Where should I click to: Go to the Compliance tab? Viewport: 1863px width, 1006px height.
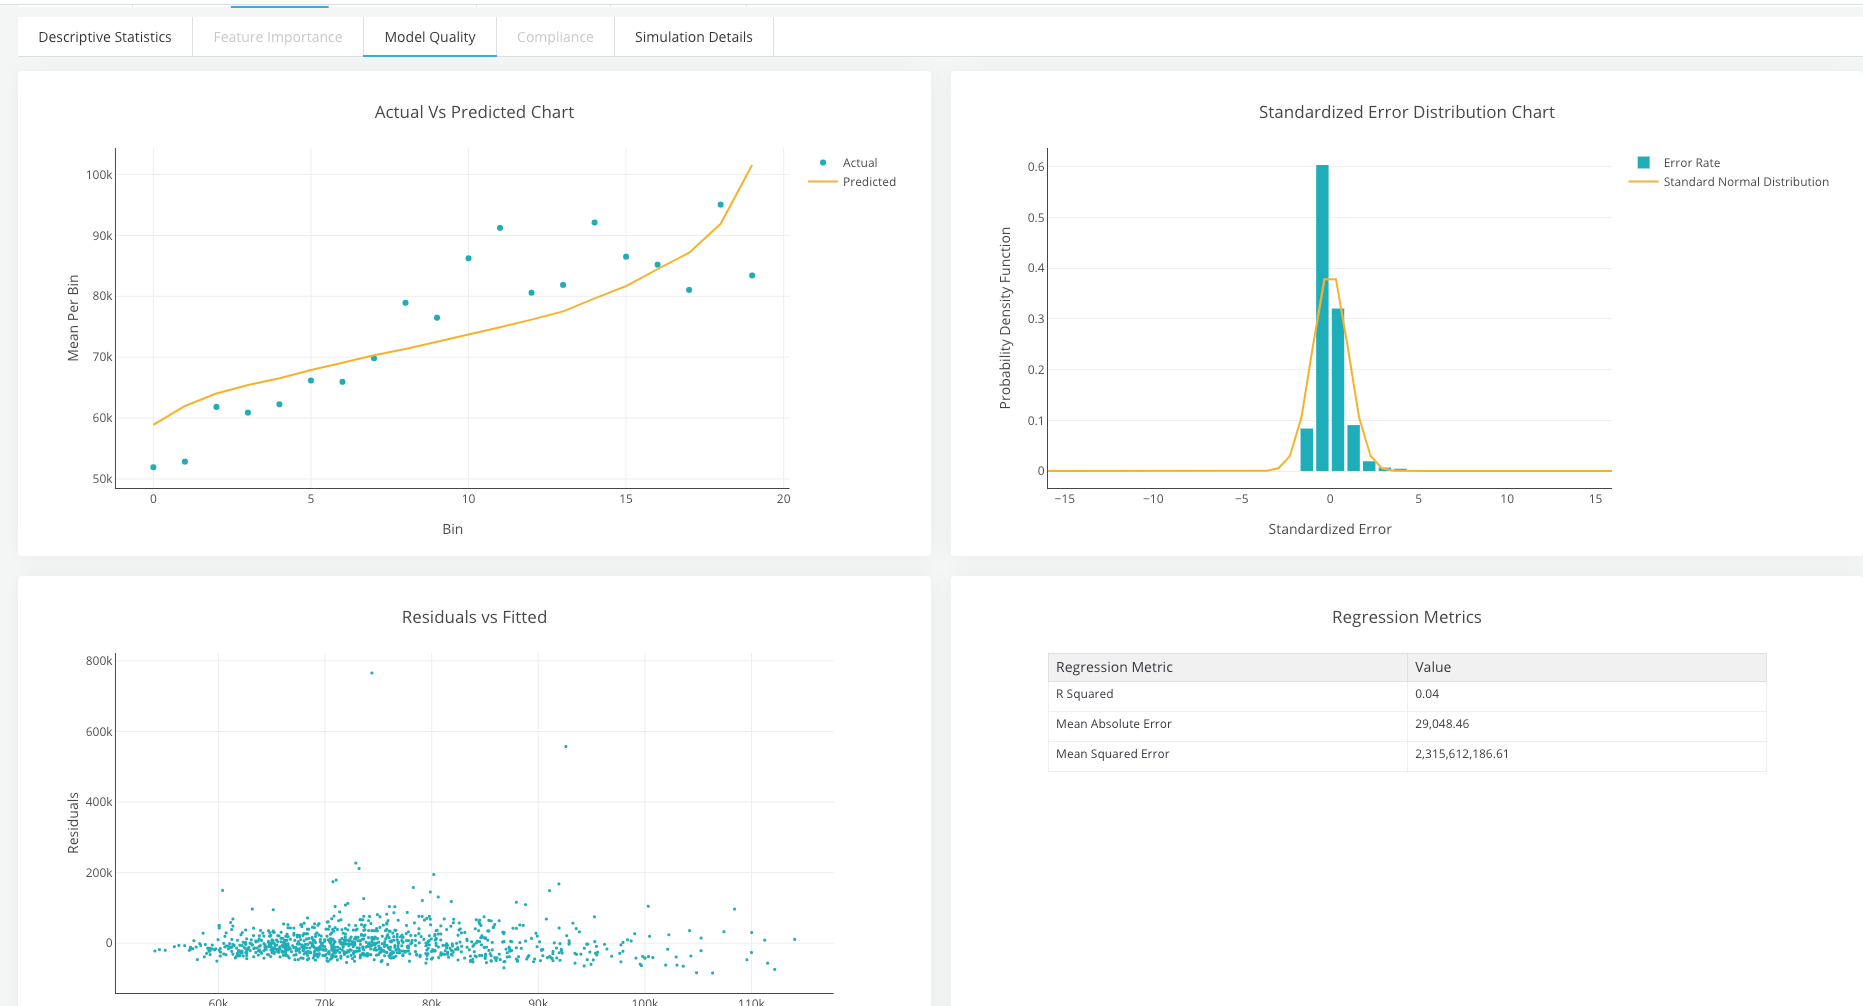(555, 37)
